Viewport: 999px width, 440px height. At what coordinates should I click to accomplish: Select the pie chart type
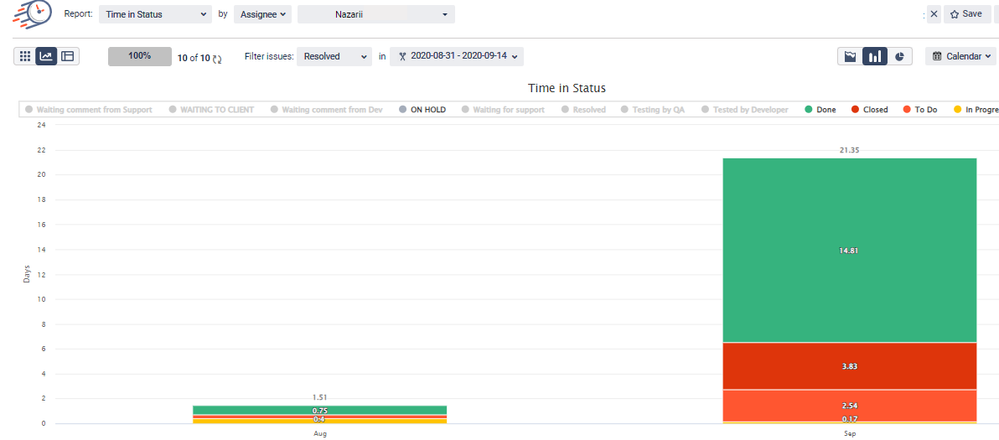(900, 56)
